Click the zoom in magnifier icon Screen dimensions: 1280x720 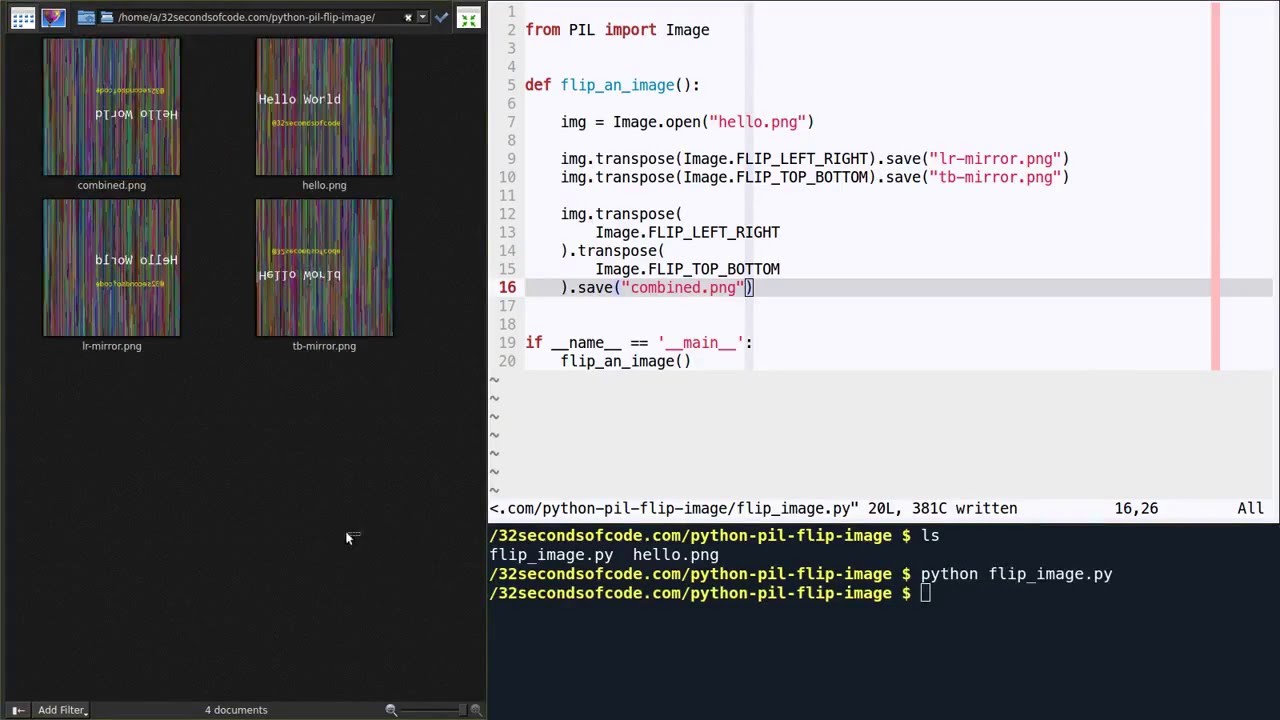pos(476,710)
